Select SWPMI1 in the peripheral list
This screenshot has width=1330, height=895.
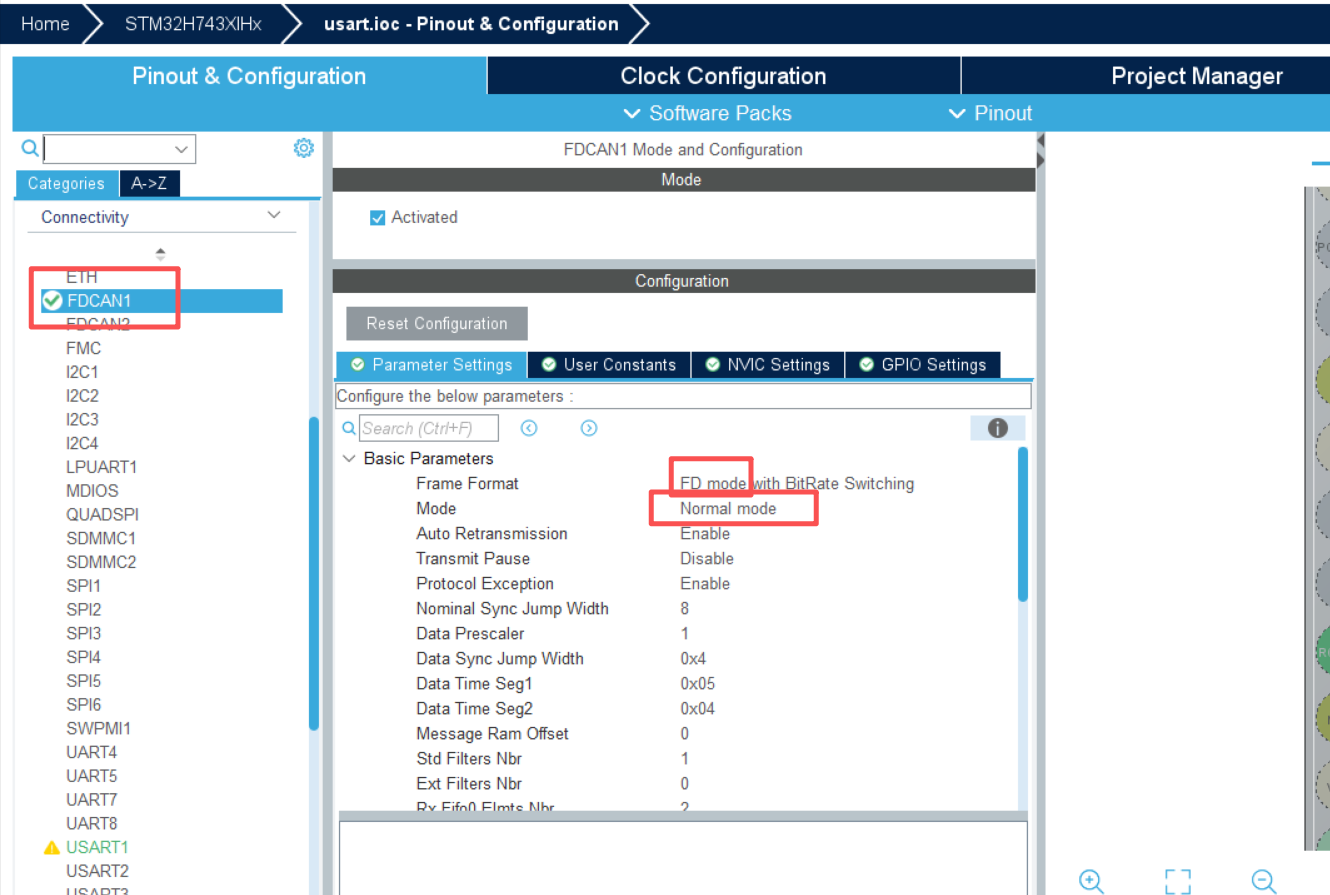tap(98, 728)
